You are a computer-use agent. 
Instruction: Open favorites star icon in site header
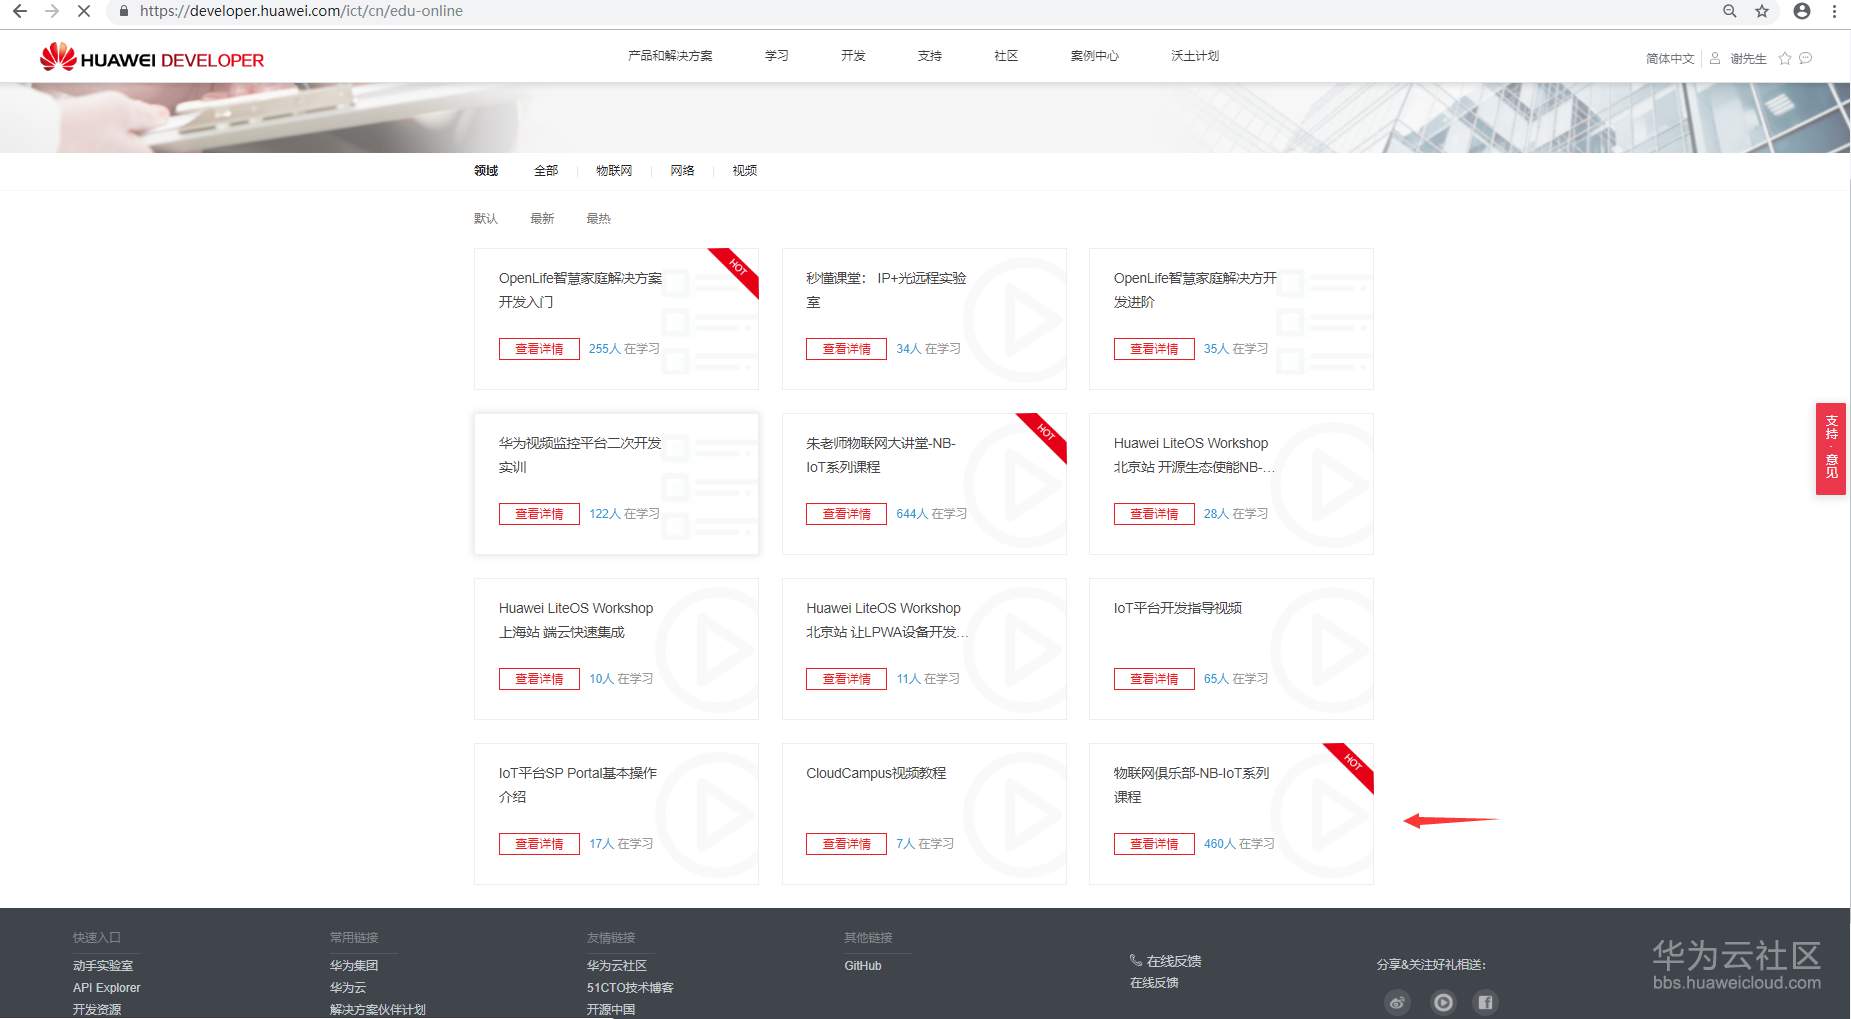pyautogui.click(x=1785, y=58)
